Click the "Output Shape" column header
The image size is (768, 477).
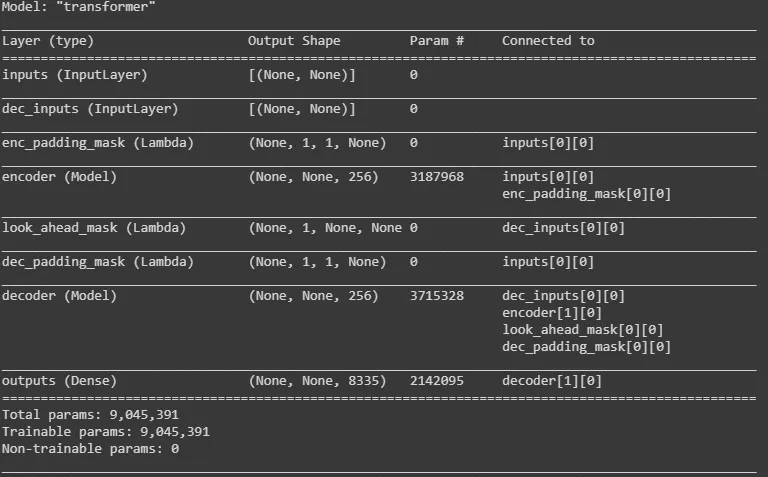coord(294,41)
